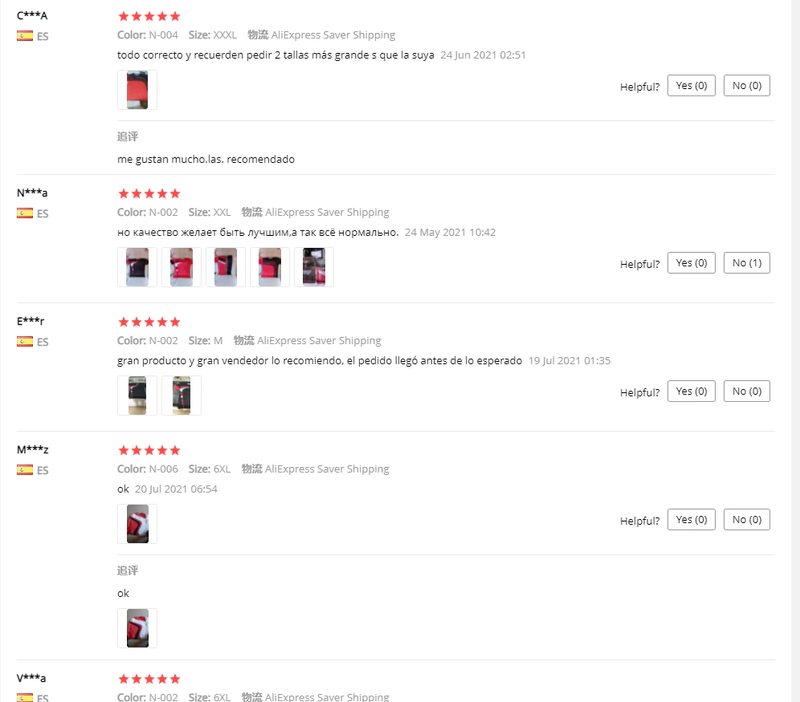Screen dimensions: 800x702
Task: Click Spain flag icon beside N***a
Action: [25, 213]
